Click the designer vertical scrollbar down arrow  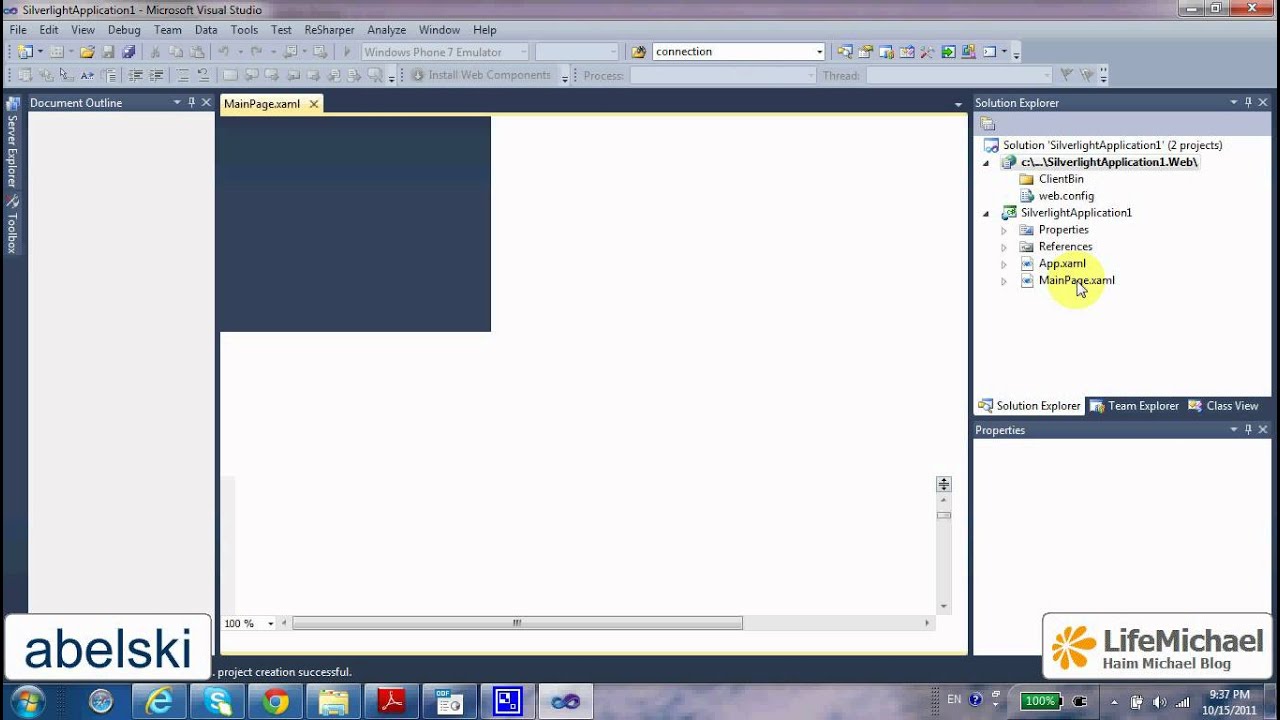(943, 606)
